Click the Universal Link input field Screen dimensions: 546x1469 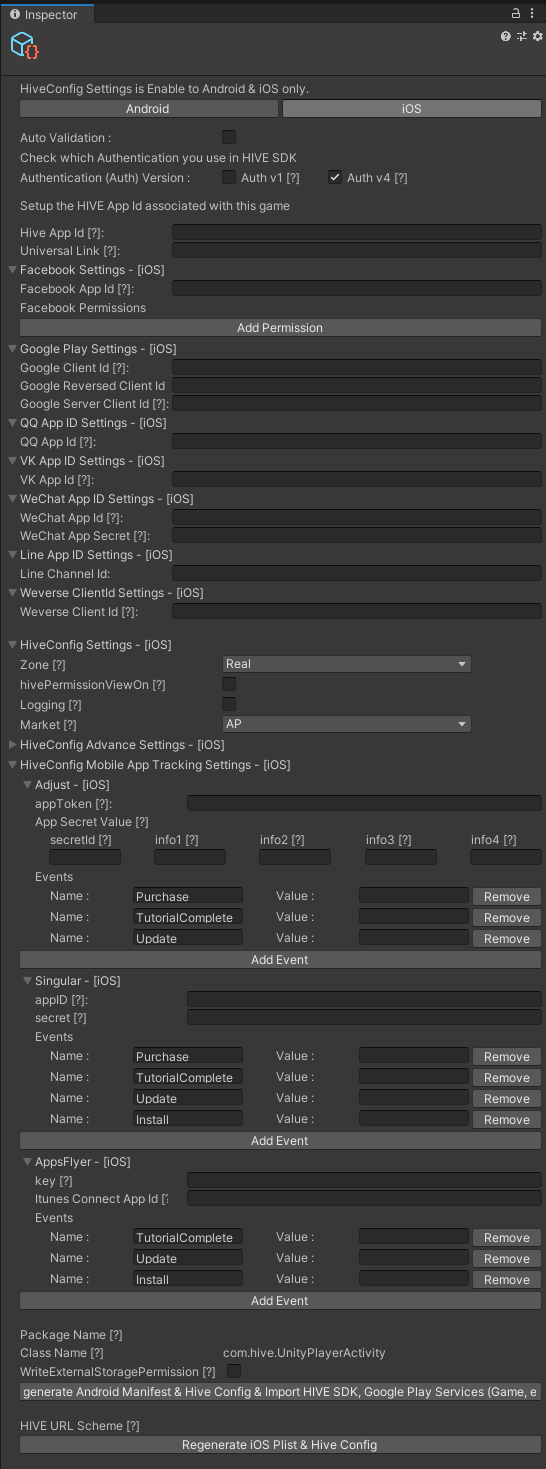pos(357,250)
